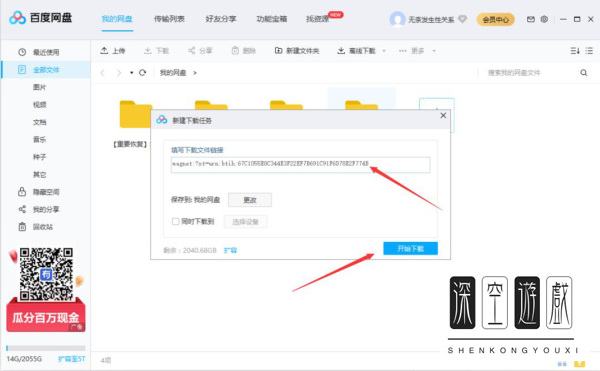Click the back navigation arrow
This screenshot has width=600, height=371.
[x=102, y=73]
